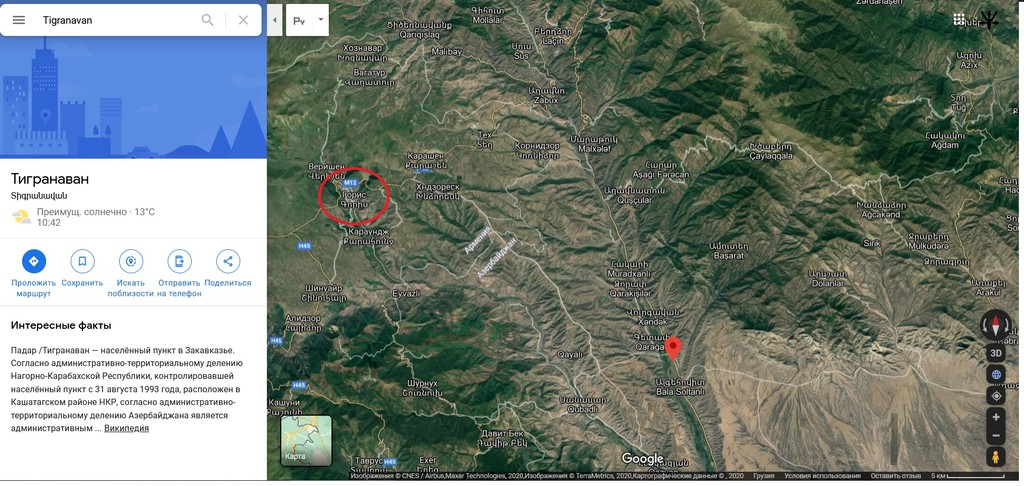Click the red Tigranavan location pin

click(x=673, y=348)
